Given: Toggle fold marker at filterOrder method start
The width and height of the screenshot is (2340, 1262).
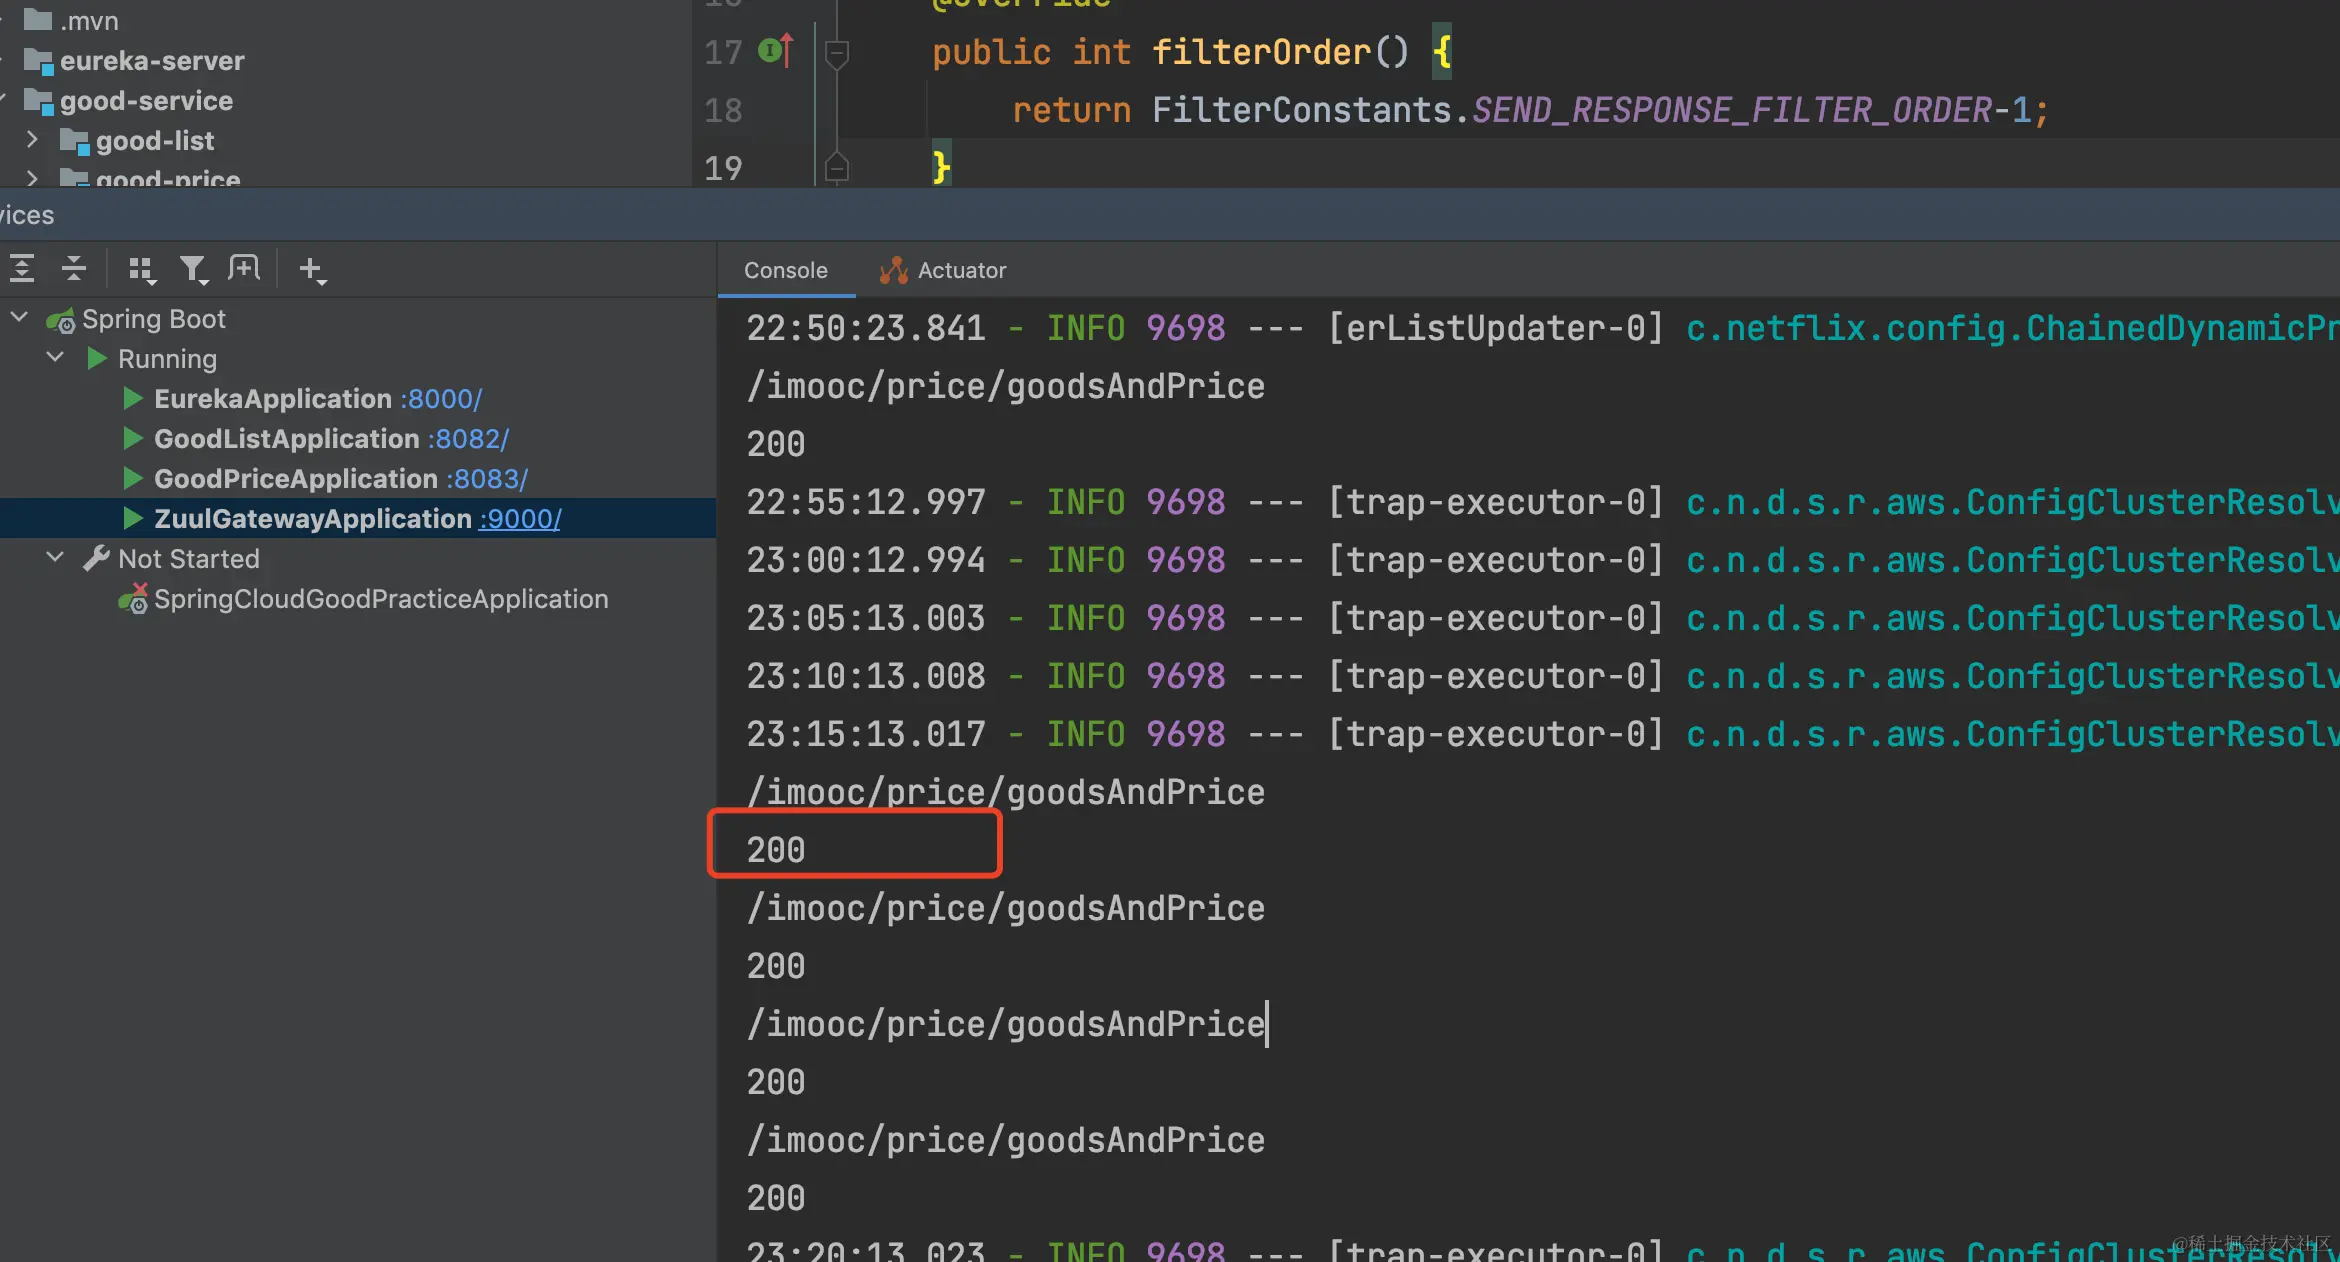Looking at the screenshot, I should click(x=838, y=53).
